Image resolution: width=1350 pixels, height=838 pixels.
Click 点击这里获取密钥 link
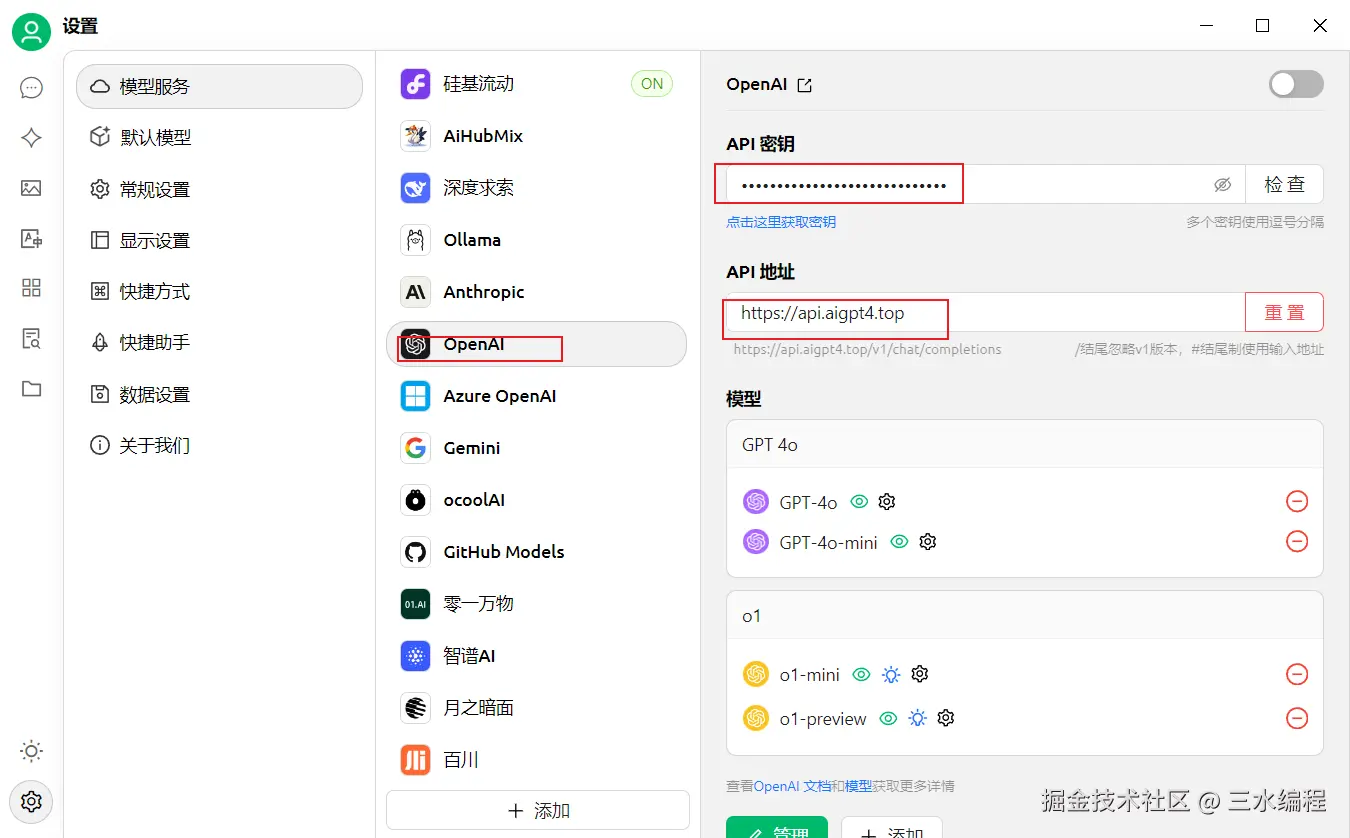pyautogui.click(x=781, y=222)
